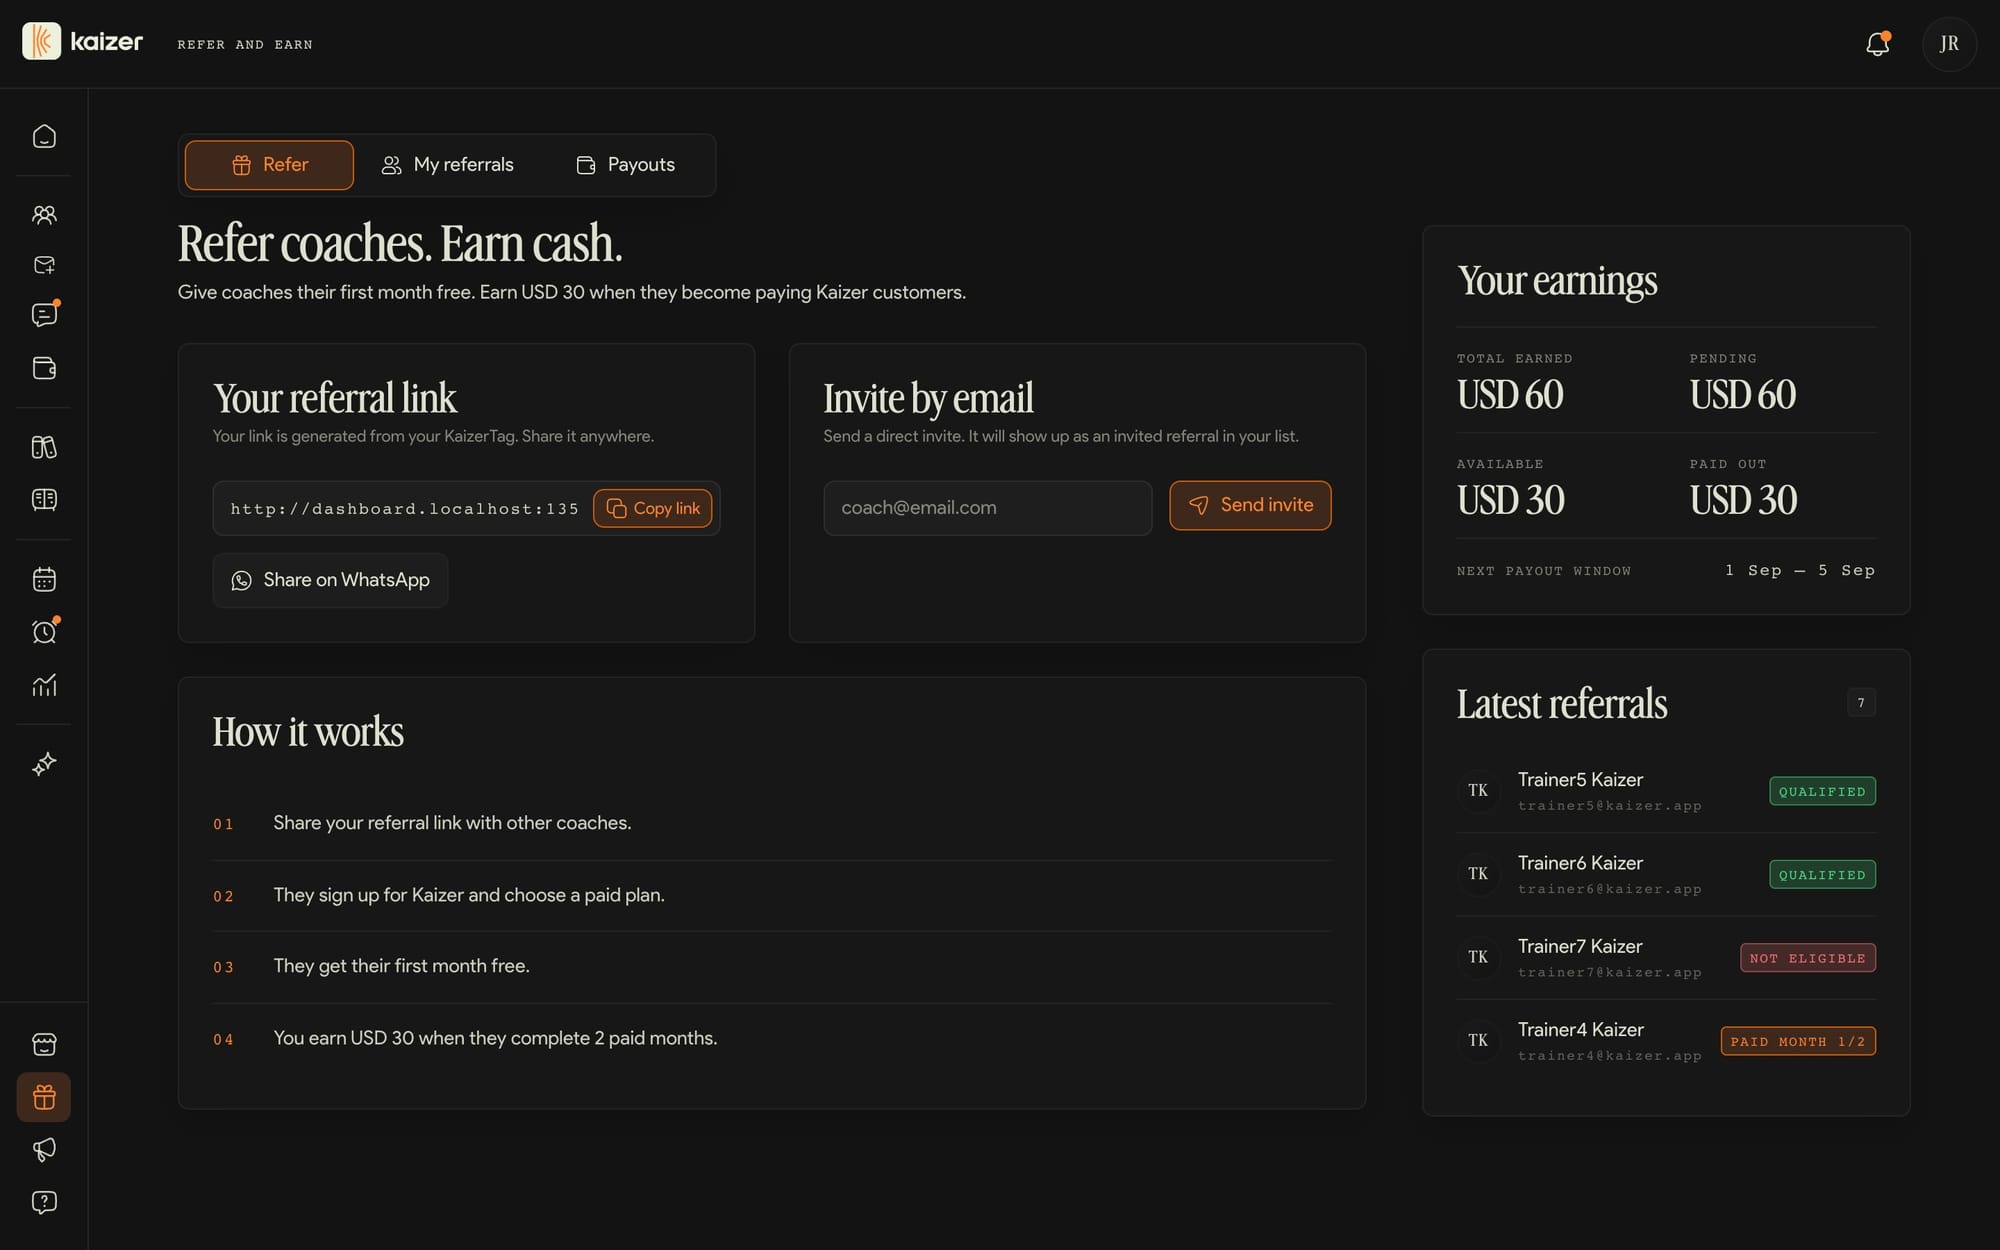2000x1250 pixels.
Task: Open the wallet icon in sidebar
Action: point(44,368)
